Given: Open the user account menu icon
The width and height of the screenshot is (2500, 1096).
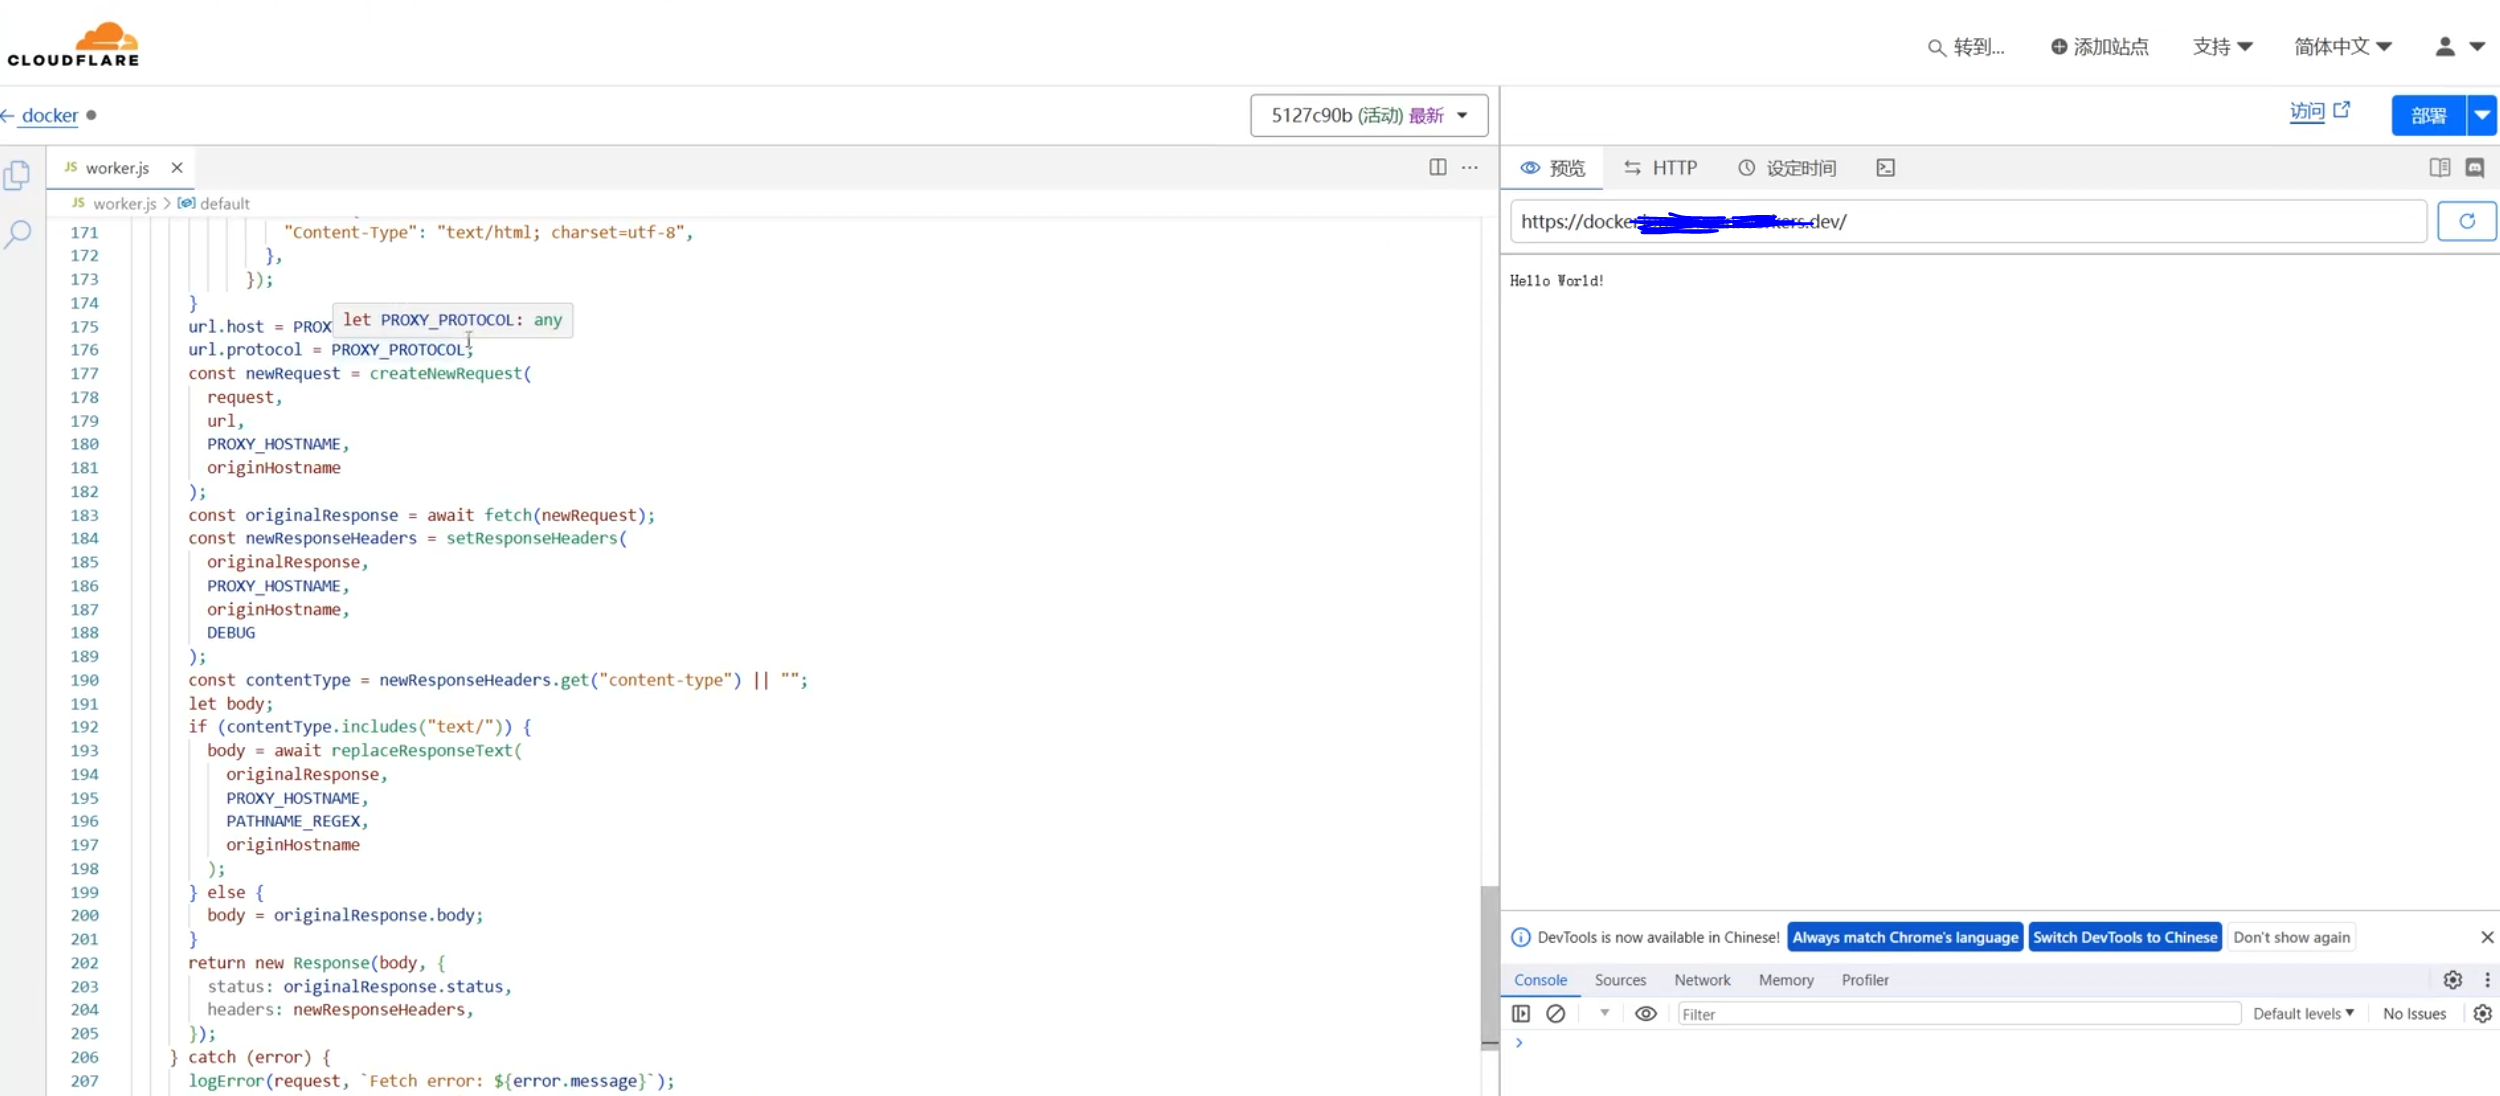Looking at the screenshot, I should [x=2459, y=47].
